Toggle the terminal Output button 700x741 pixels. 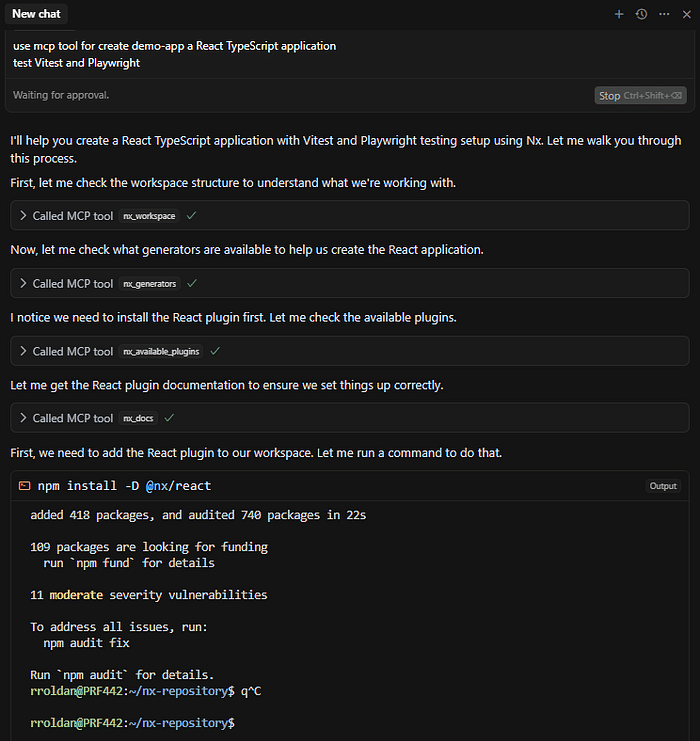[663, 486]
